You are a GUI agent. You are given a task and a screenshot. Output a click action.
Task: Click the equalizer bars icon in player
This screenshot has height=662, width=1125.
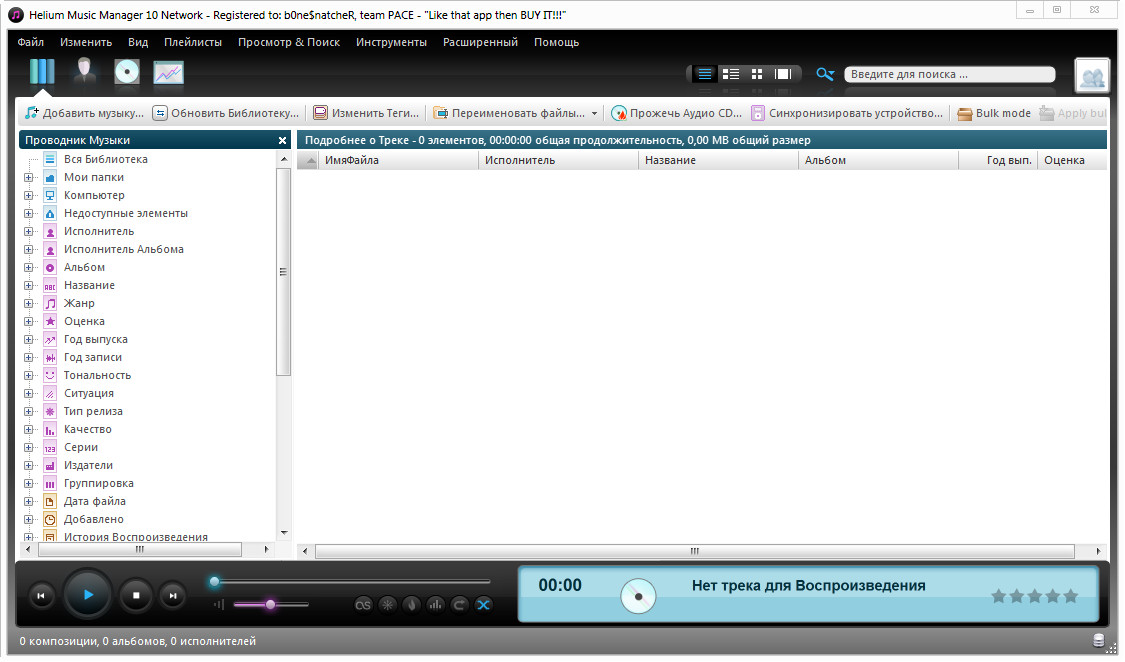(436, 604)
